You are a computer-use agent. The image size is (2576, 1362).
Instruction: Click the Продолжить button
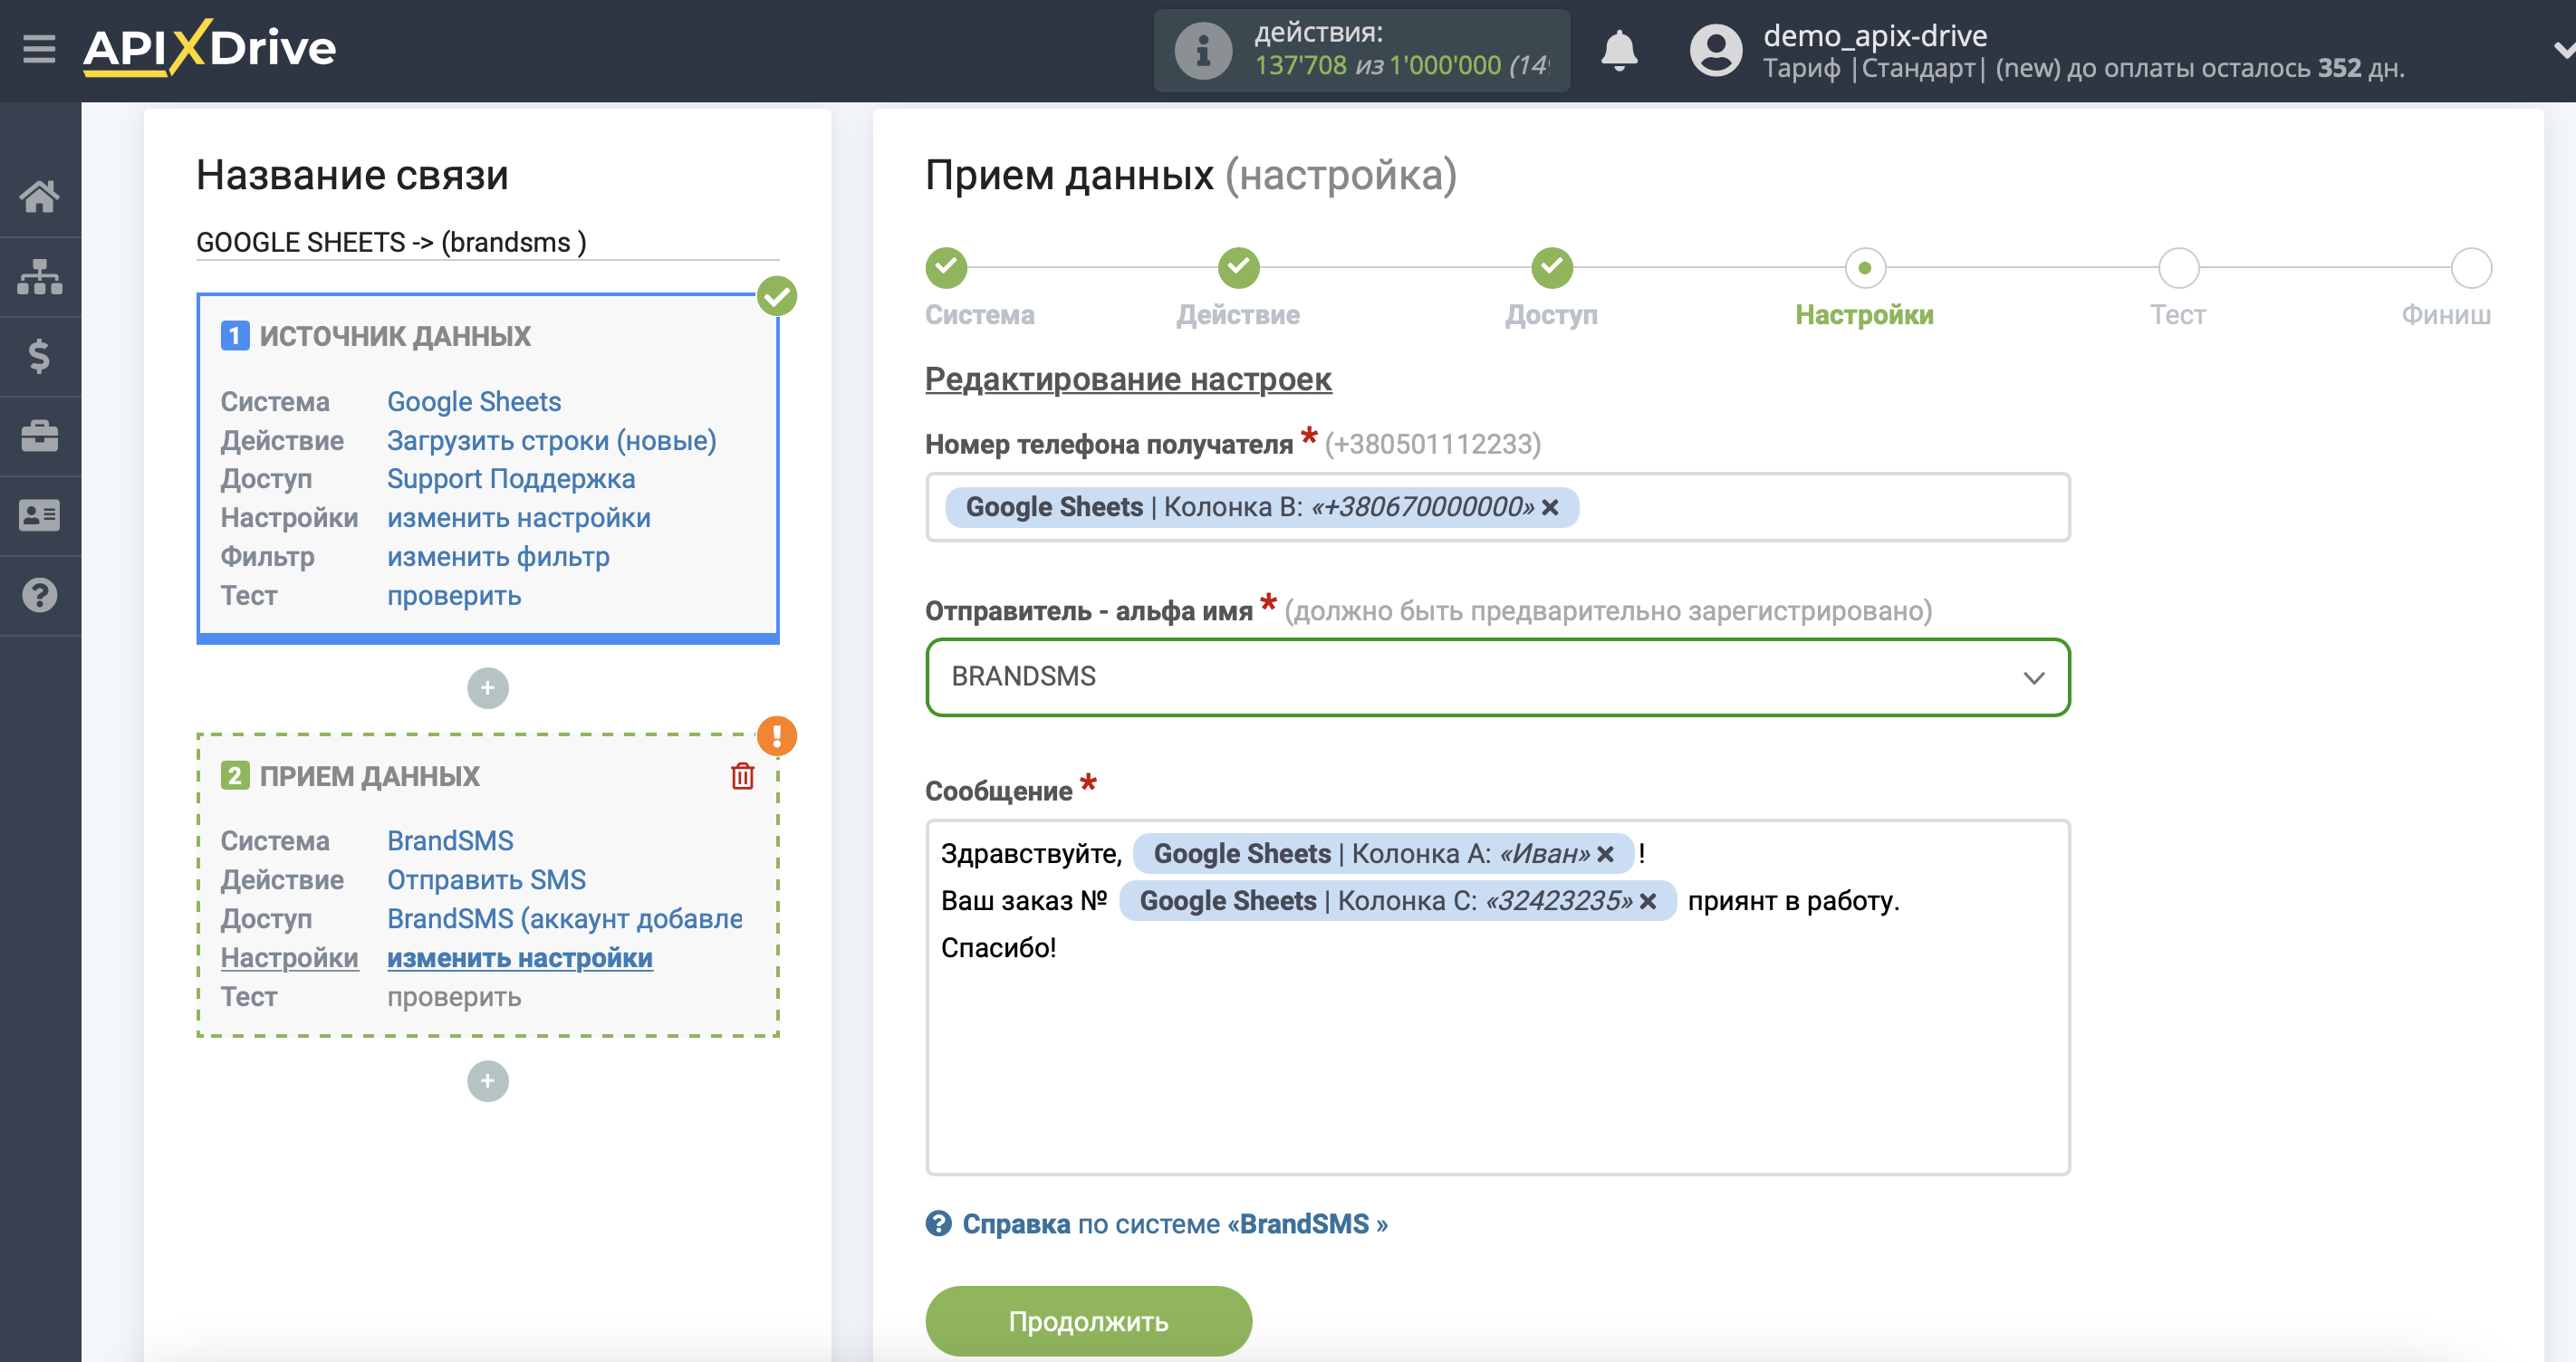[1088, 1321]
